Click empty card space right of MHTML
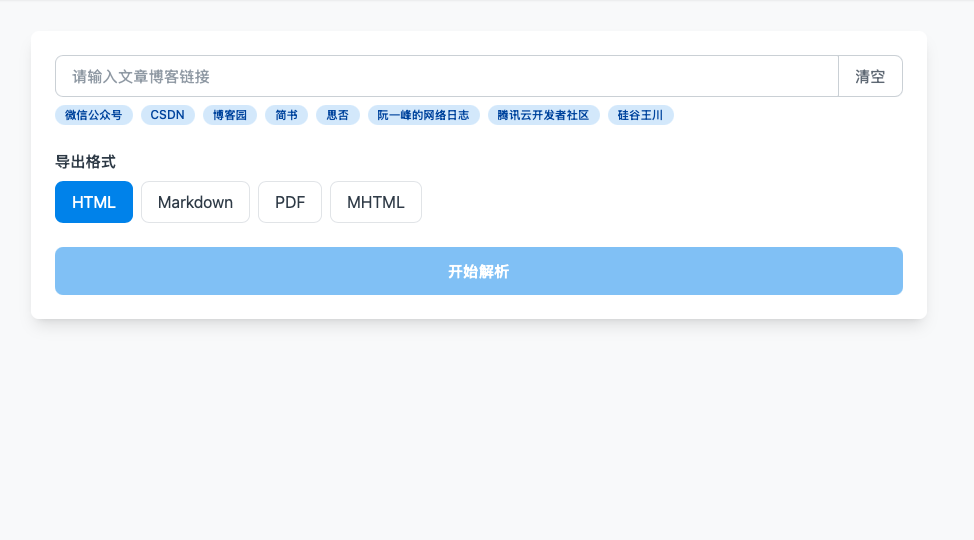The image size is (974, 540). (x=660, y=202)
